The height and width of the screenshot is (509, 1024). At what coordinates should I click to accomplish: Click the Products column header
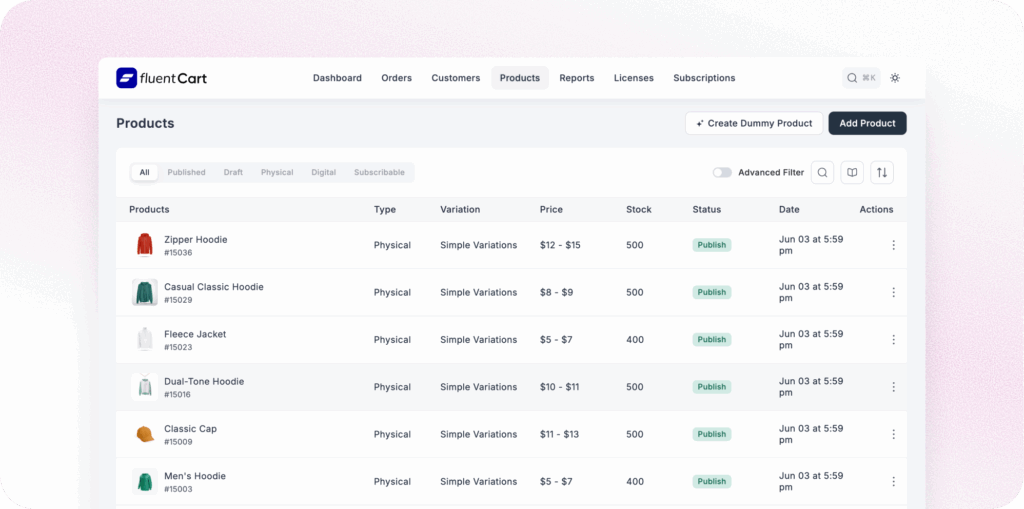tap(149, 210)
